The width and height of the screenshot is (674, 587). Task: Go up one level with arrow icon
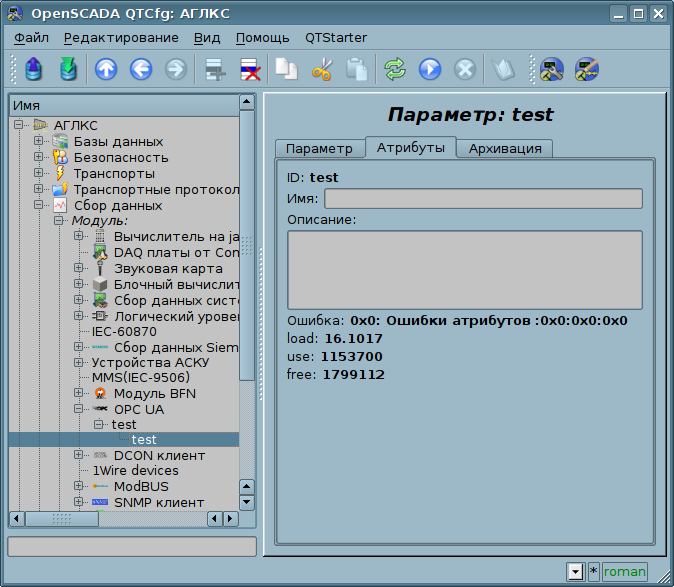point(106,69)
